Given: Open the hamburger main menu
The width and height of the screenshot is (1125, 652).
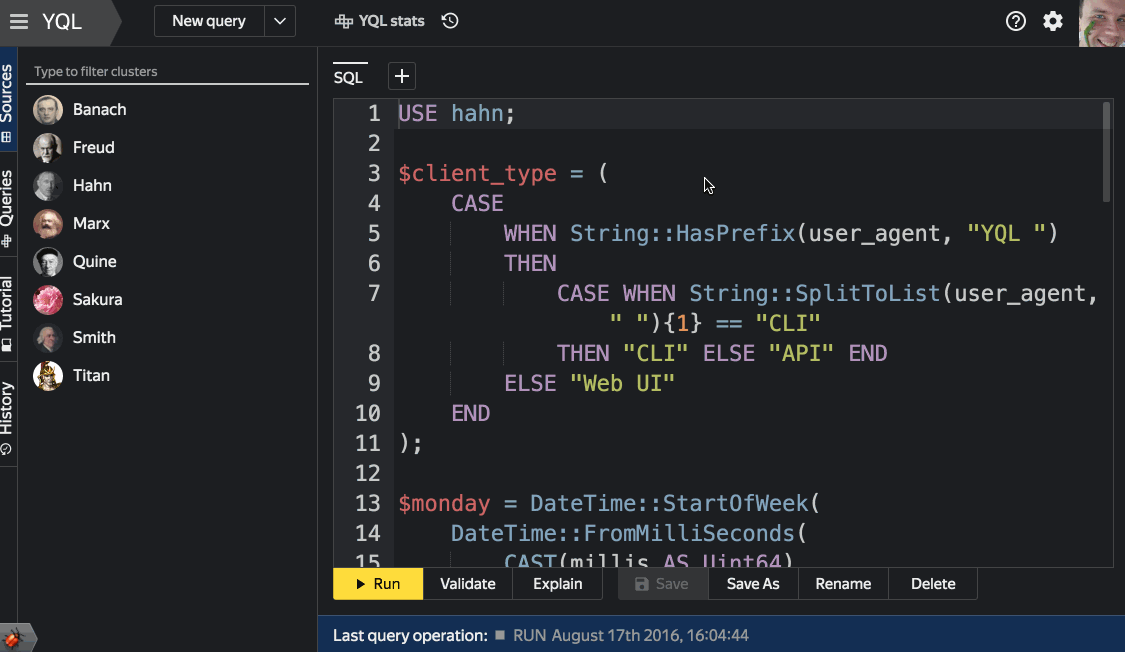Looking at the screenshot, I should [x=19, y=22].
